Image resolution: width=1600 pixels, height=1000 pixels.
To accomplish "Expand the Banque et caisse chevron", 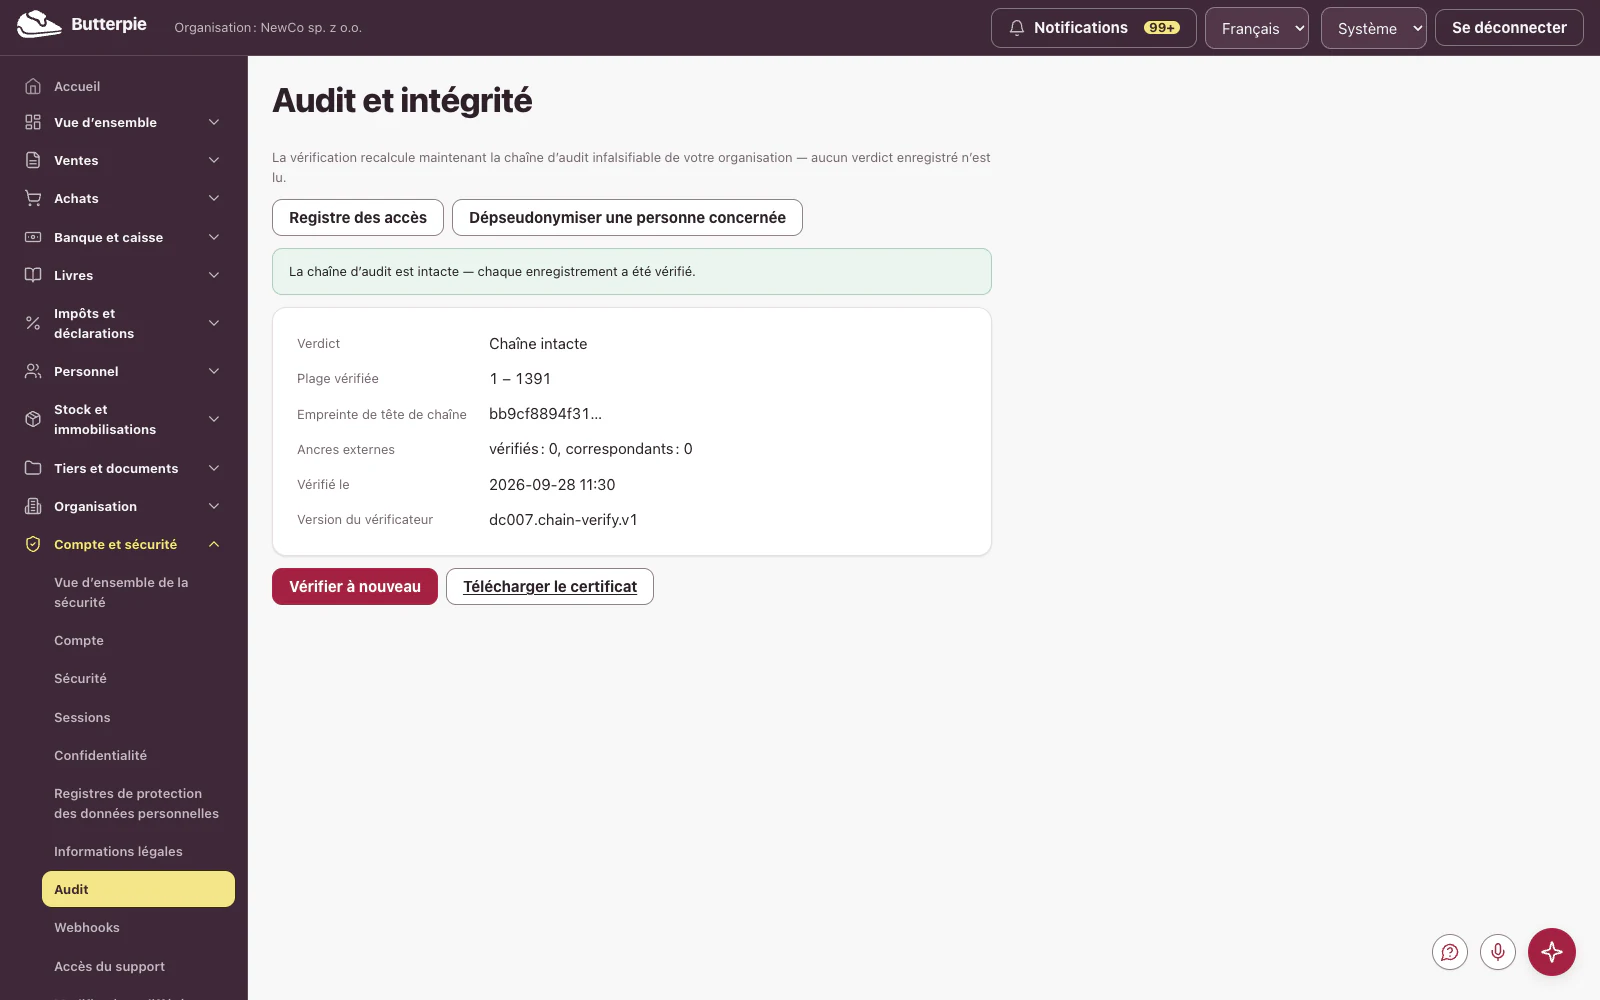I will click(x=214, y=237).
